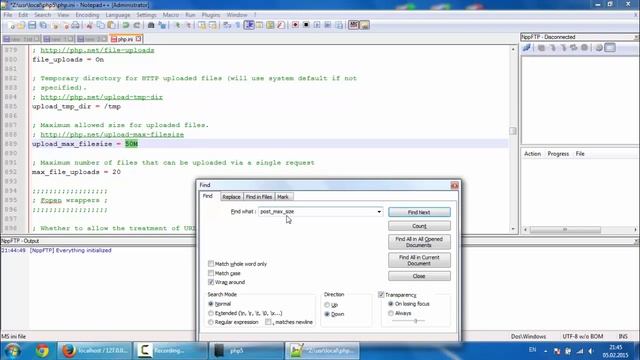
Task: Select the On losing focus radio
Action: (391, 304)
